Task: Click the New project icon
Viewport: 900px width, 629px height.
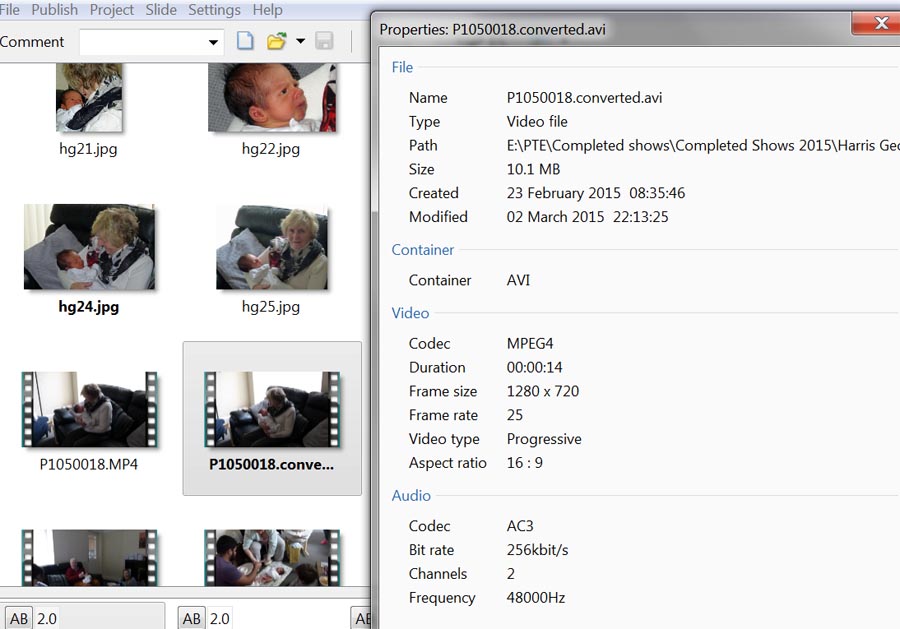Action: point(245,41)
